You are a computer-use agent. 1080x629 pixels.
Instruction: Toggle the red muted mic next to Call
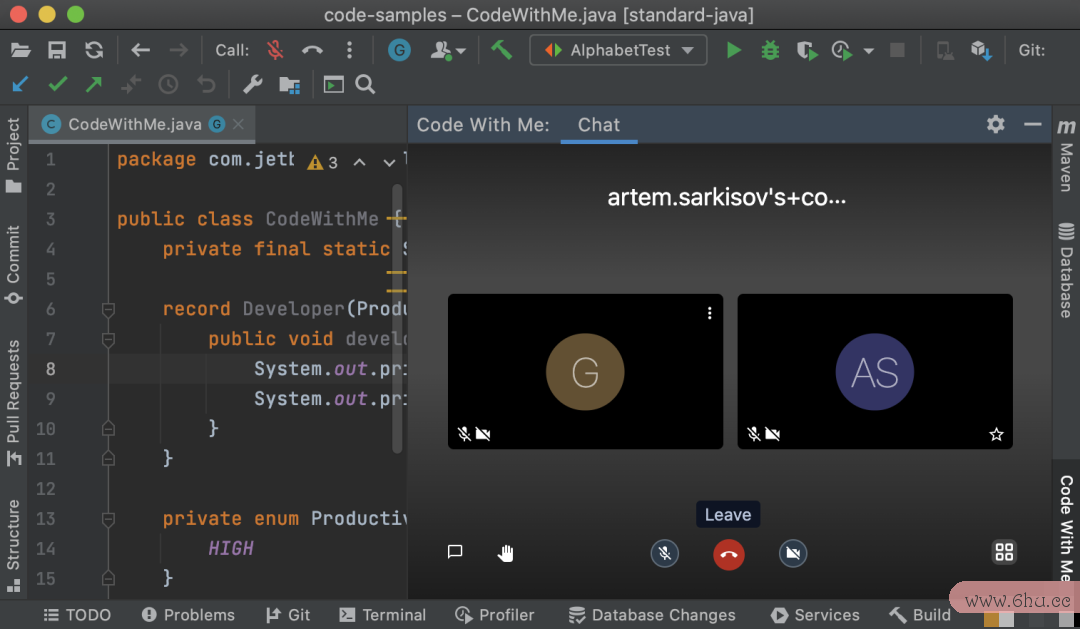tap(274, 50)
